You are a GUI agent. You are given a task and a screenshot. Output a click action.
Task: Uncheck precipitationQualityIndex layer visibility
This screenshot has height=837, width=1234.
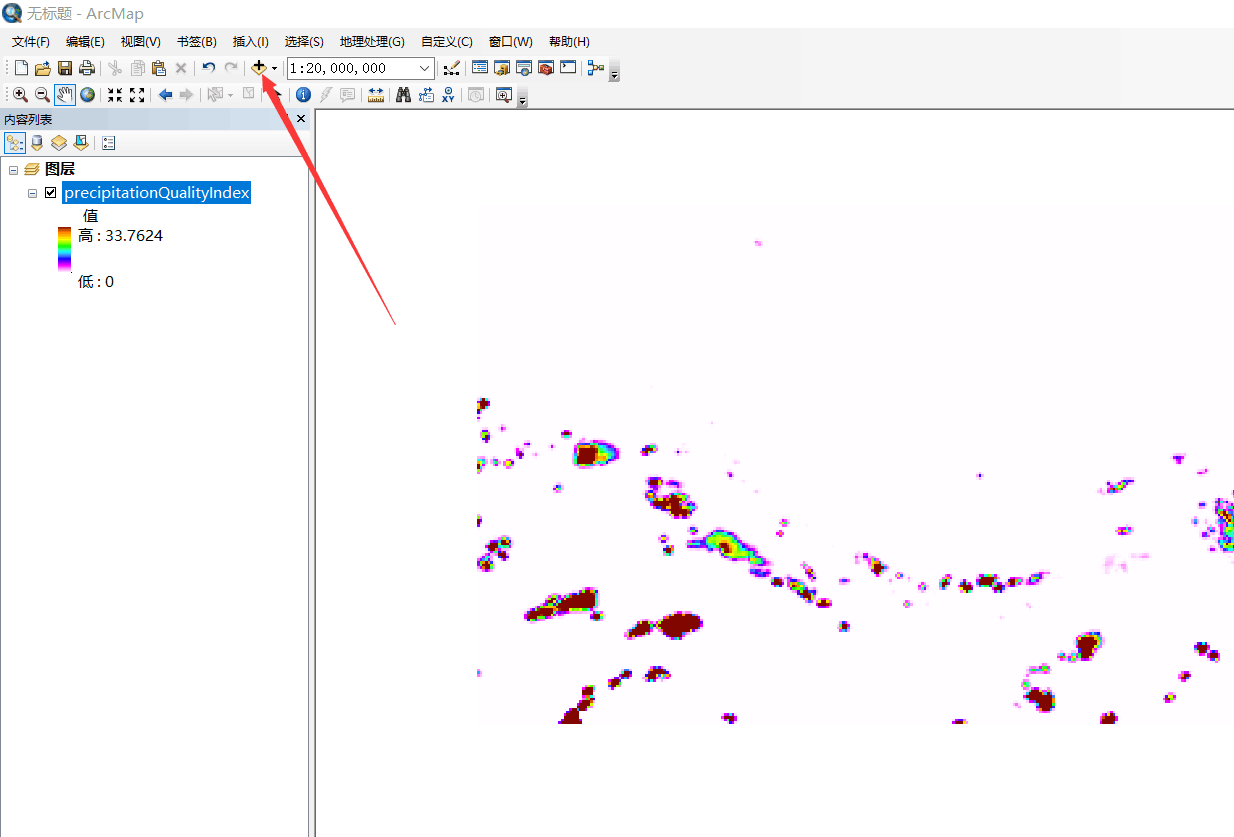pyautogui.click(x=51, y=193)
